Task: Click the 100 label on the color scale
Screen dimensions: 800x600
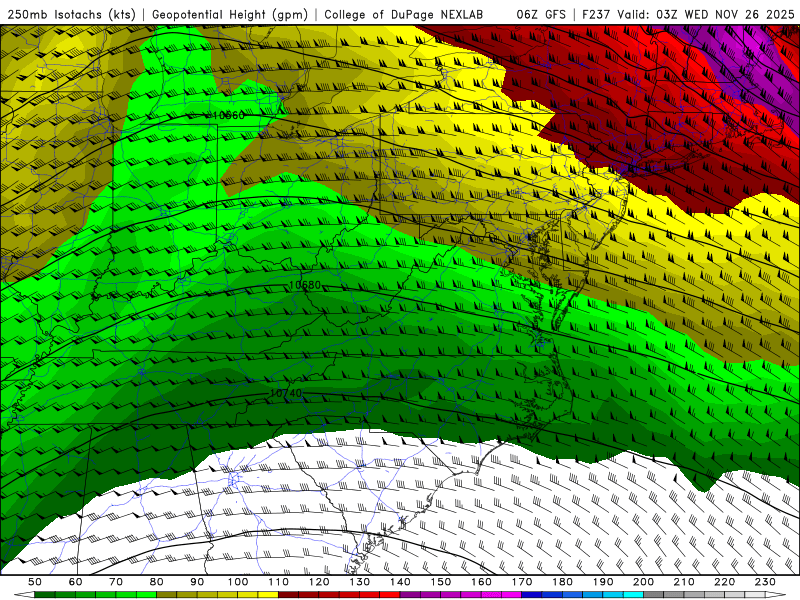Action: [x=238, y=582]
